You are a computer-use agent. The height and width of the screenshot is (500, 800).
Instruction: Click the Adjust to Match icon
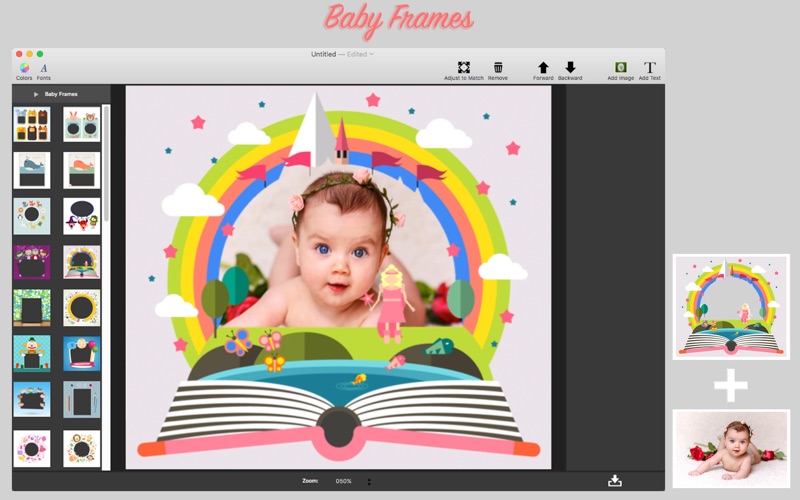(464, 67)
